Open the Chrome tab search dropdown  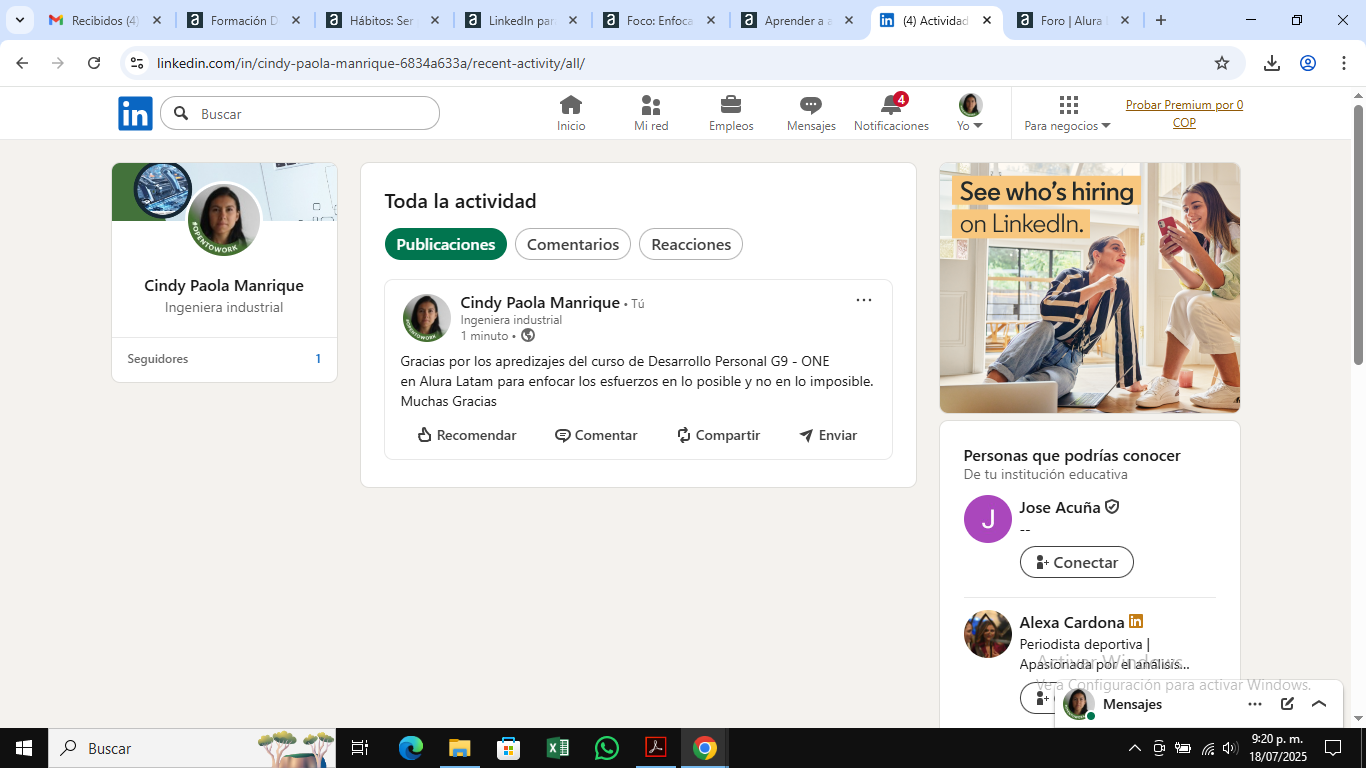click(x=19, y=20)
